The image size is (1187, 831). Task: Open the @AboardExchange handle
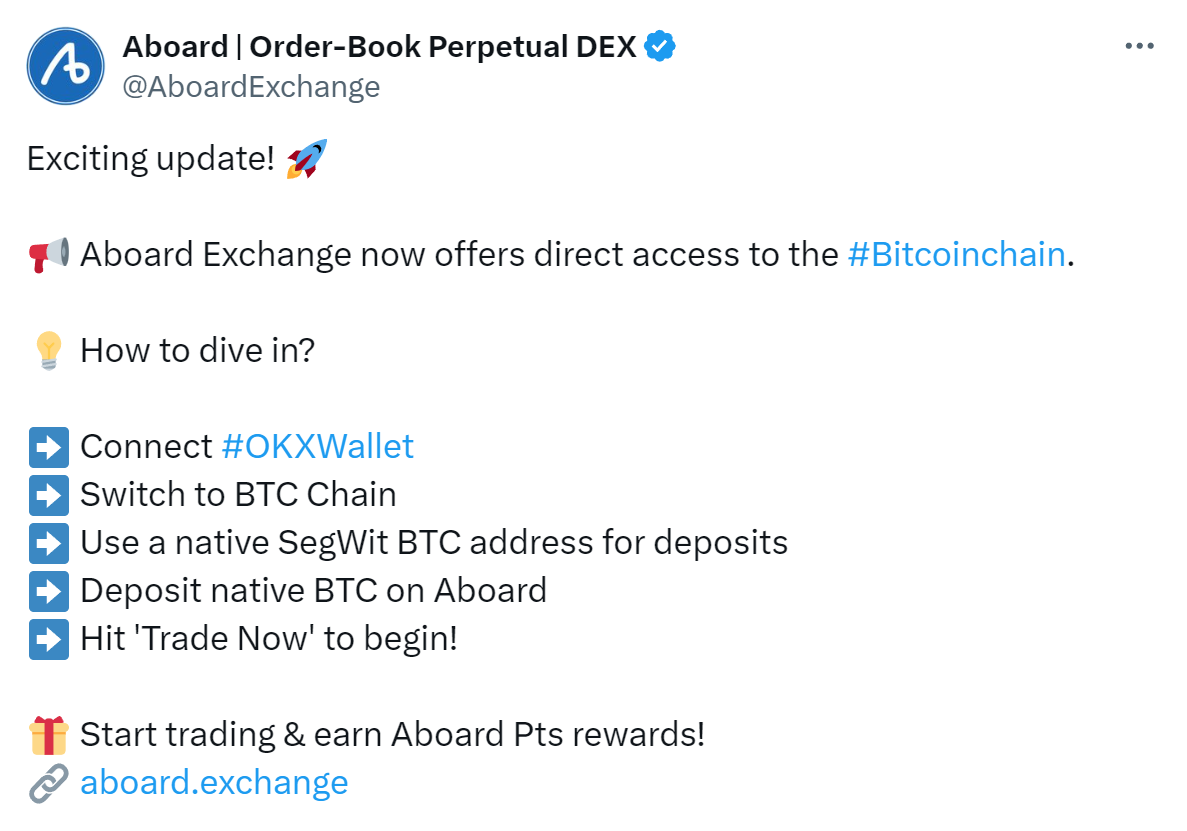click(x=251, y=87)
